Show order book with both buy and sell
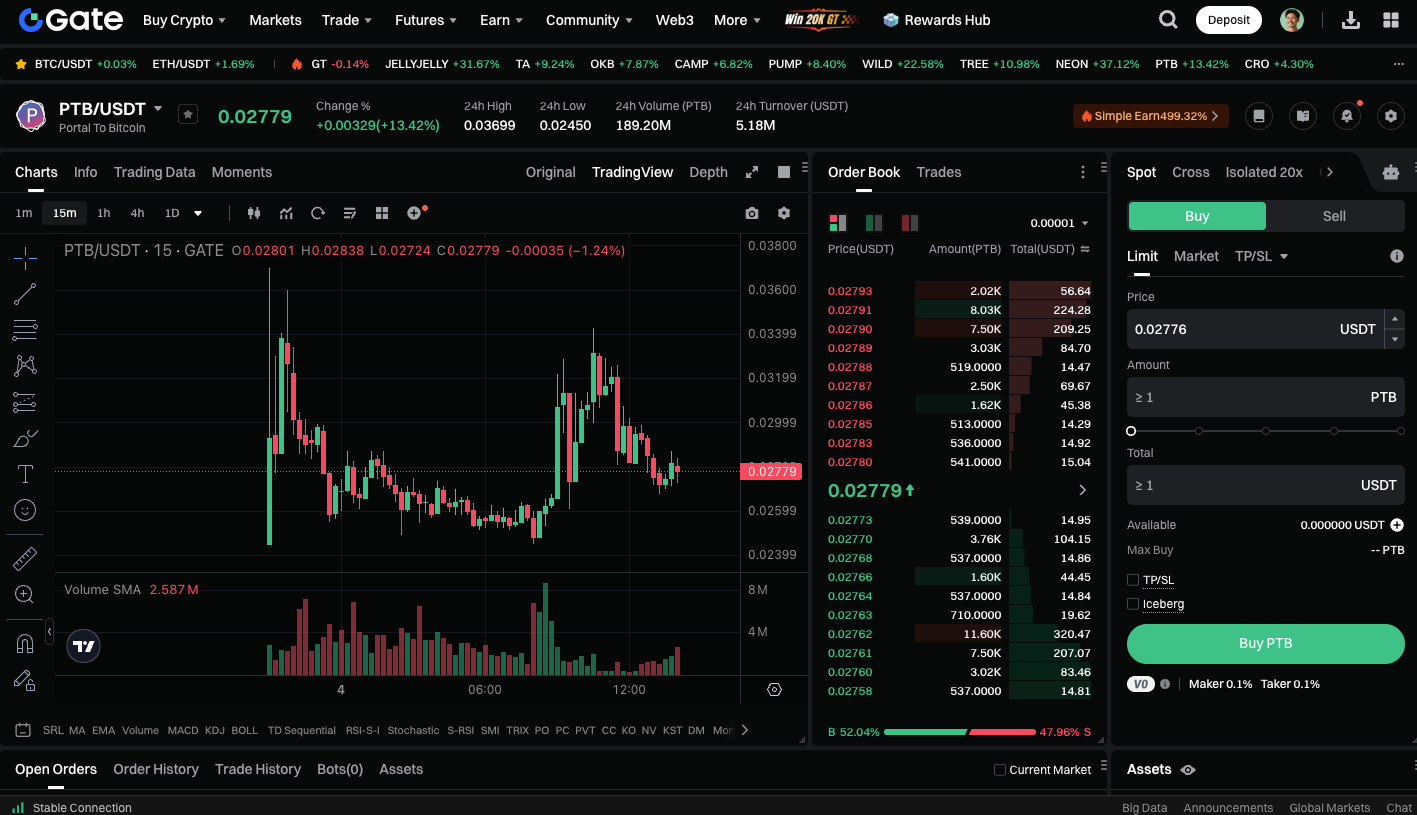The height and width of the screenshot is (815, 1417). click(838, 222)
